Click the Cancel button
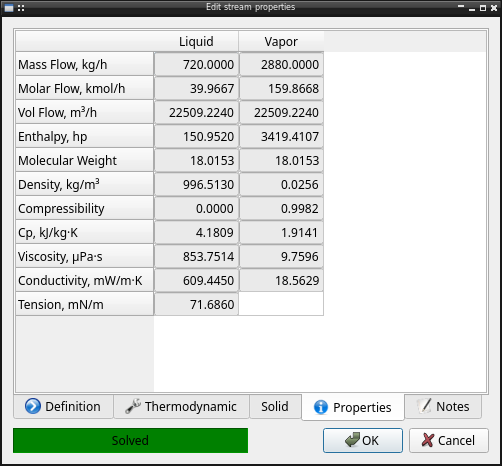The width and height of the screenshot is (502, 466). [x=449, y=440]
